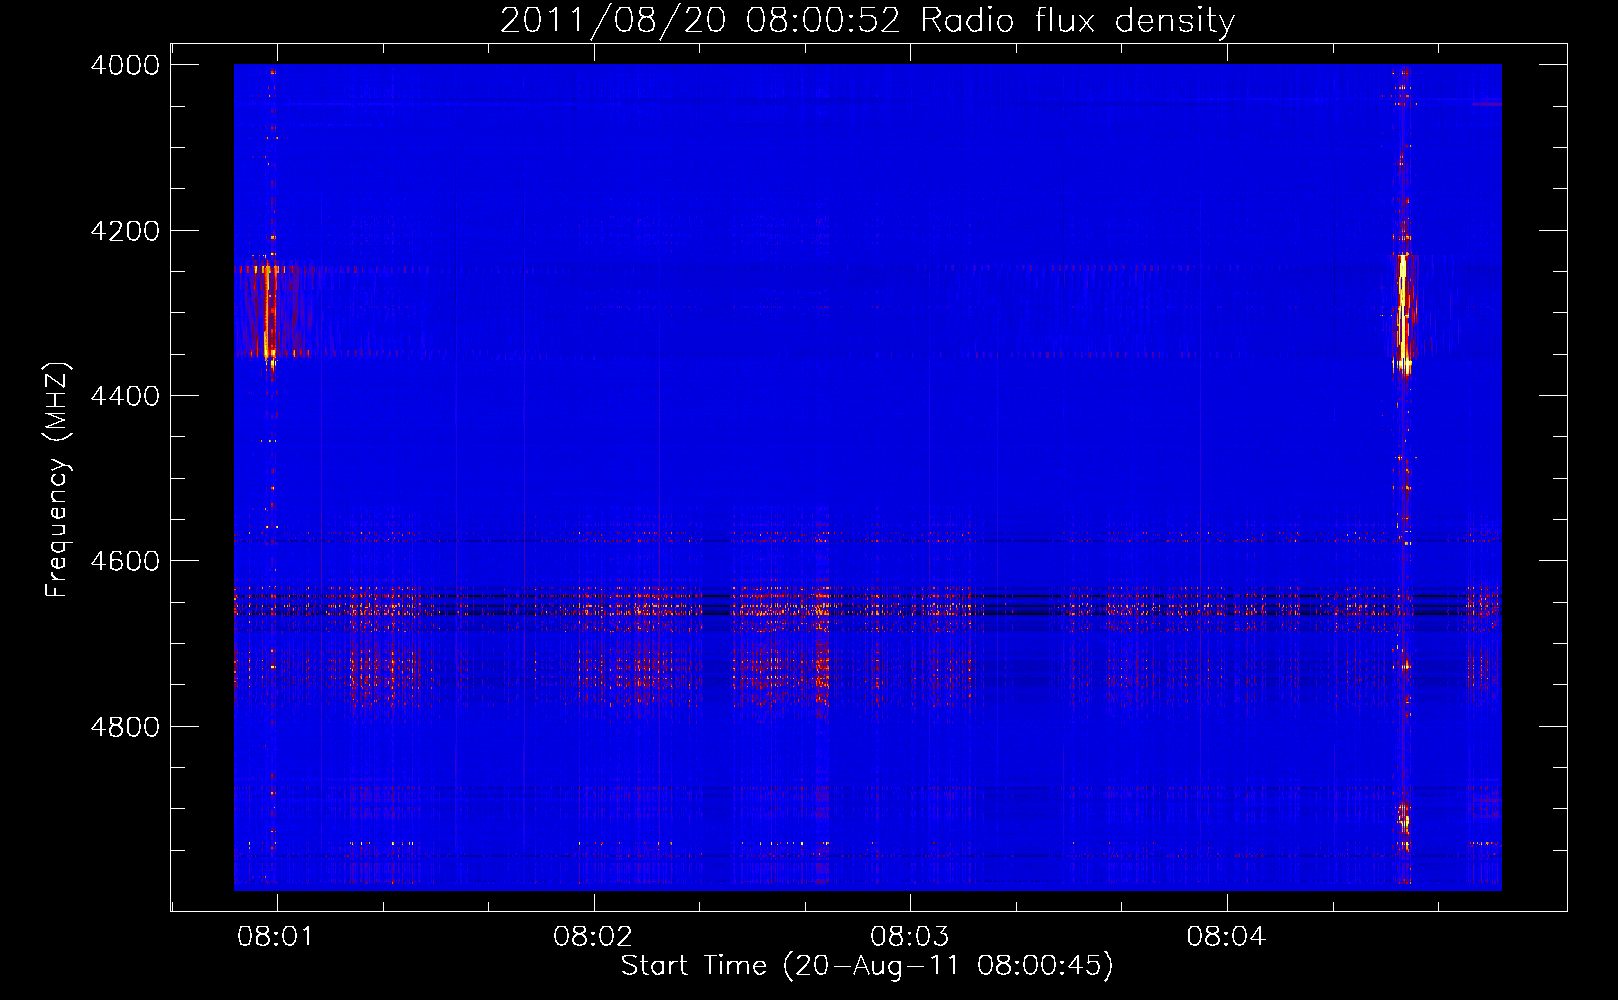This screenshot has height=1000, width=1618.
Task: Click the burst after 08:04 near 4900 MHz
Action: point(1405,824)
